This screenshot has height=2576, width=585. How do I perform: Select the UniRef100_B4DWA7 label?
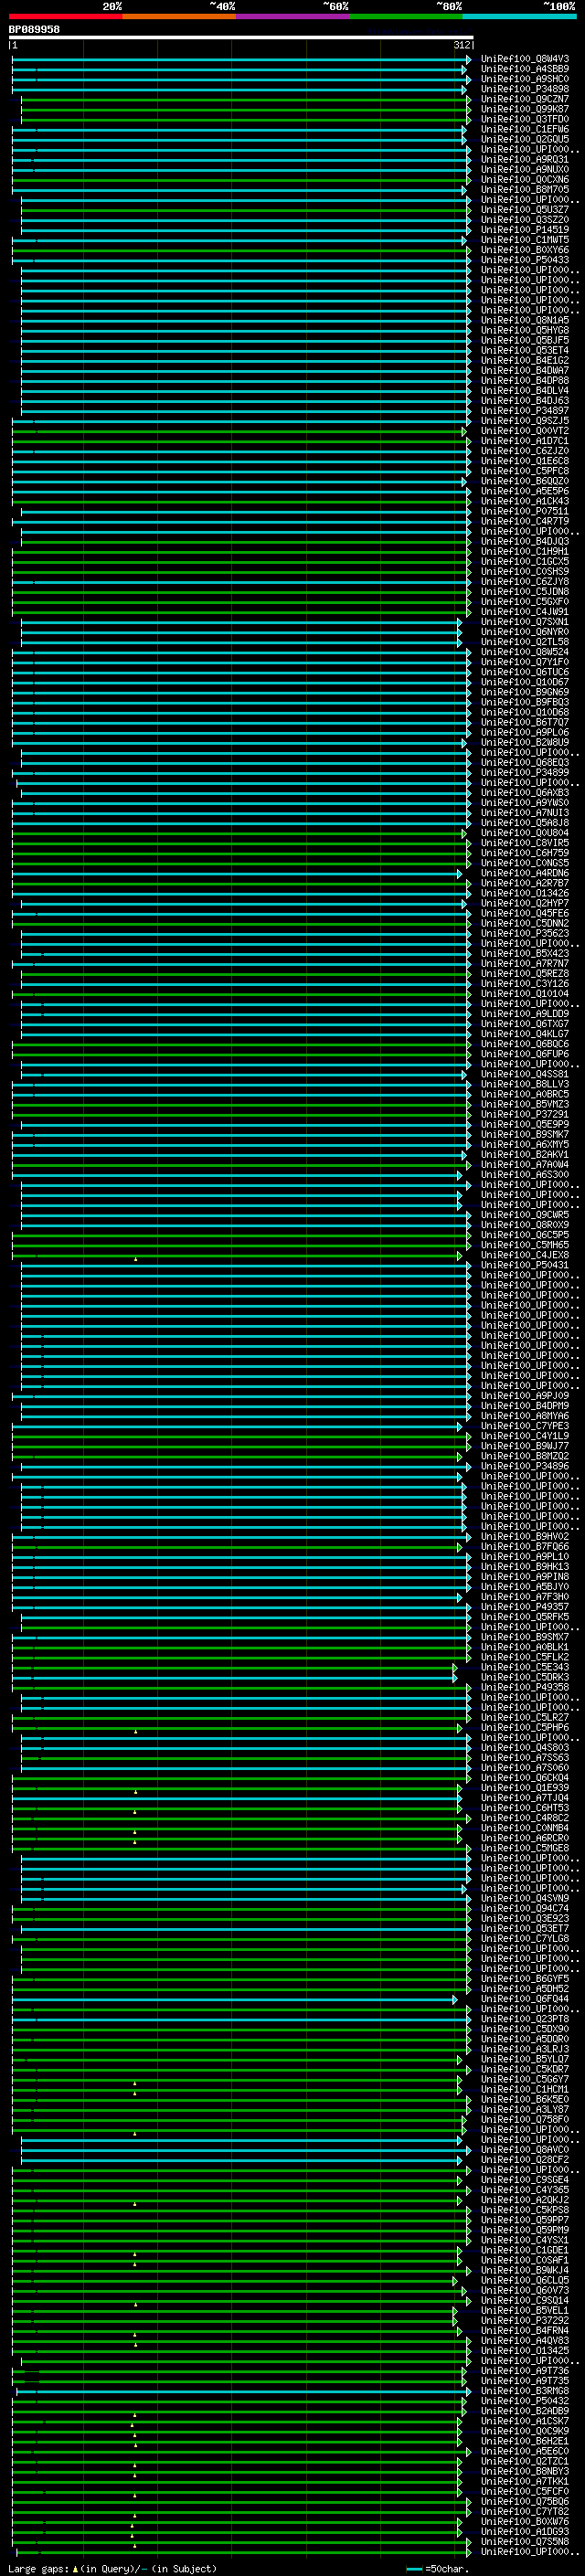tap(525, 371)
